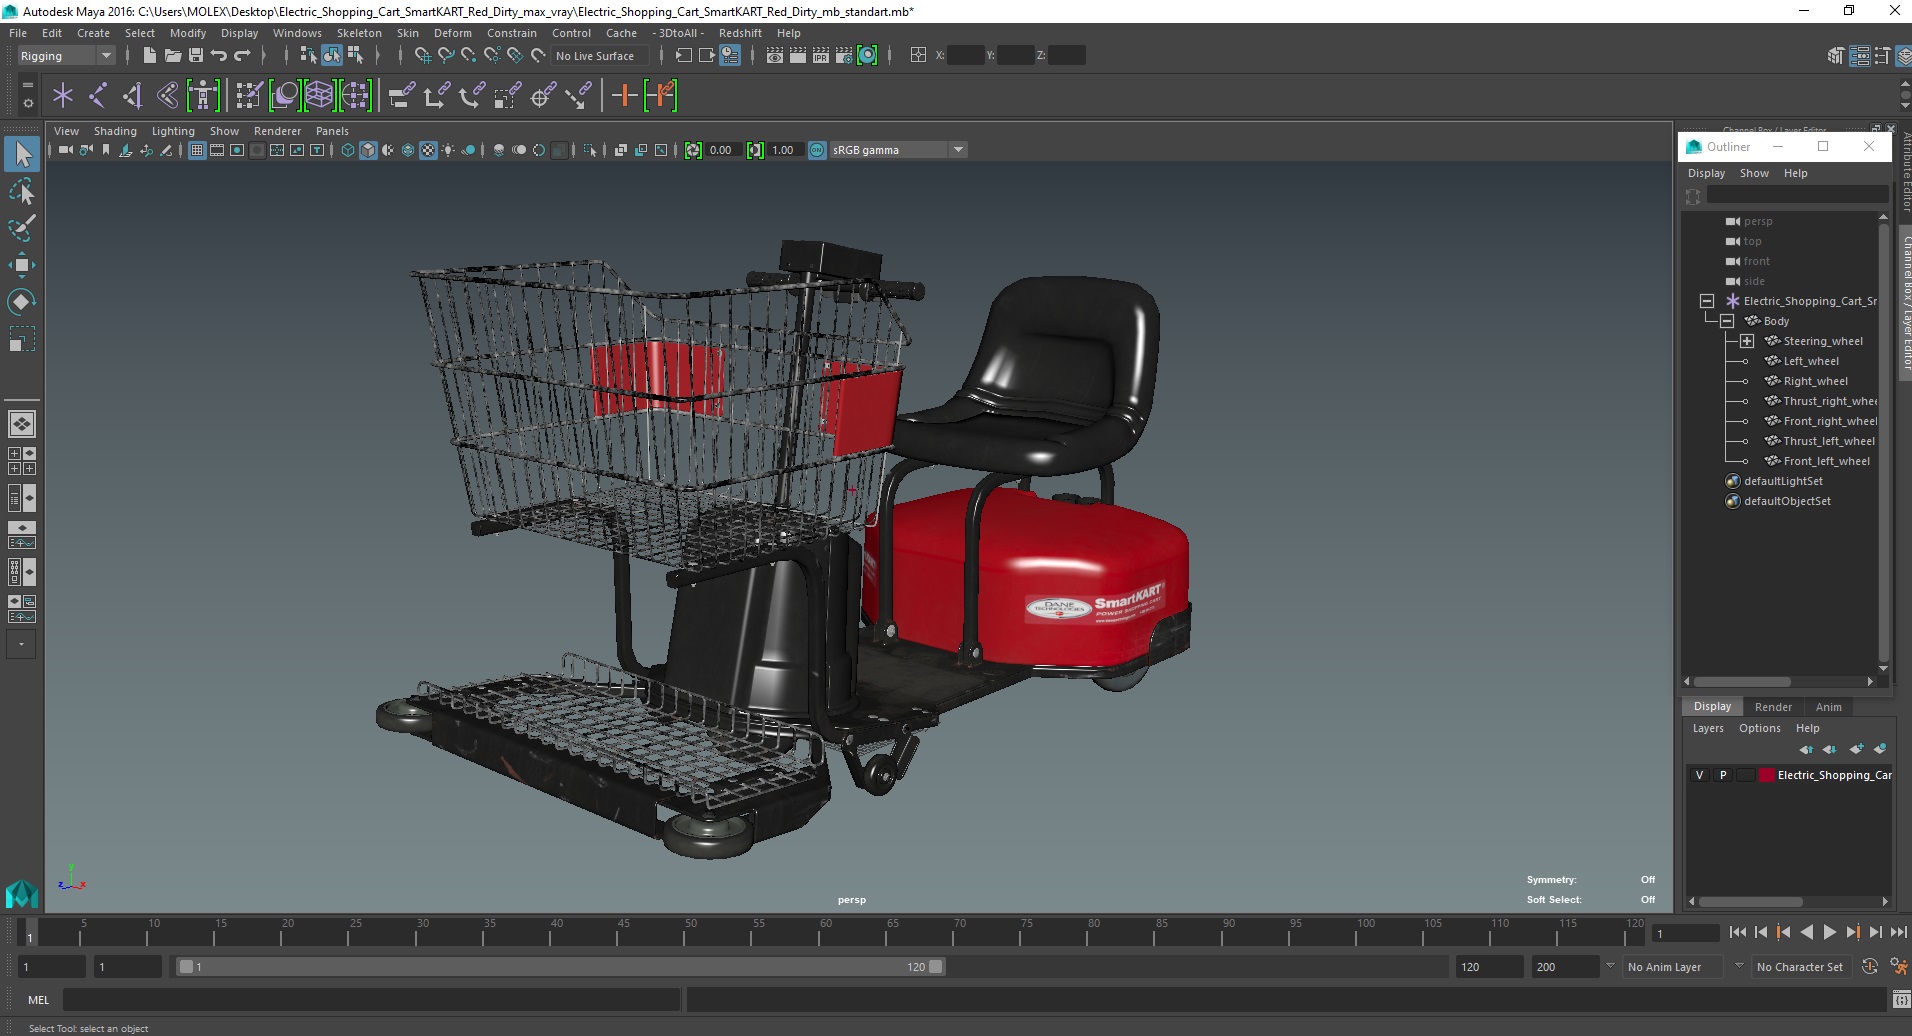Click the four view layout icon
The width and height of the screenshot is (1912, 1036).
(22, 461)
